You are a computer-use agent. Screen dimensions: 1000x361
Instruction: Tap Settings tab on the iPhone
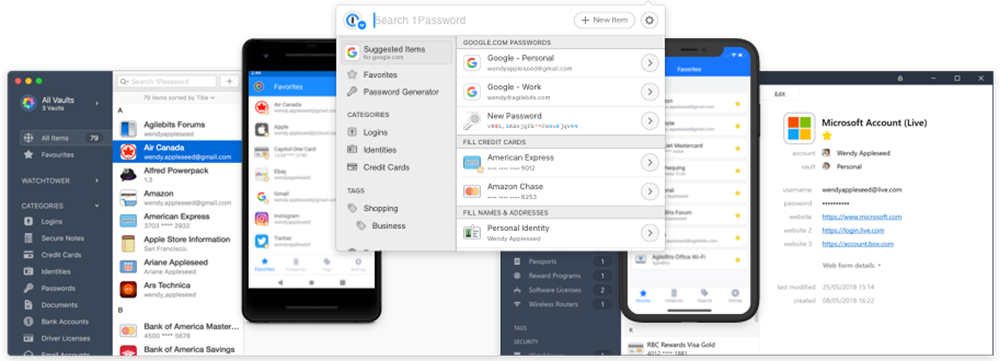tap(735, 295)
